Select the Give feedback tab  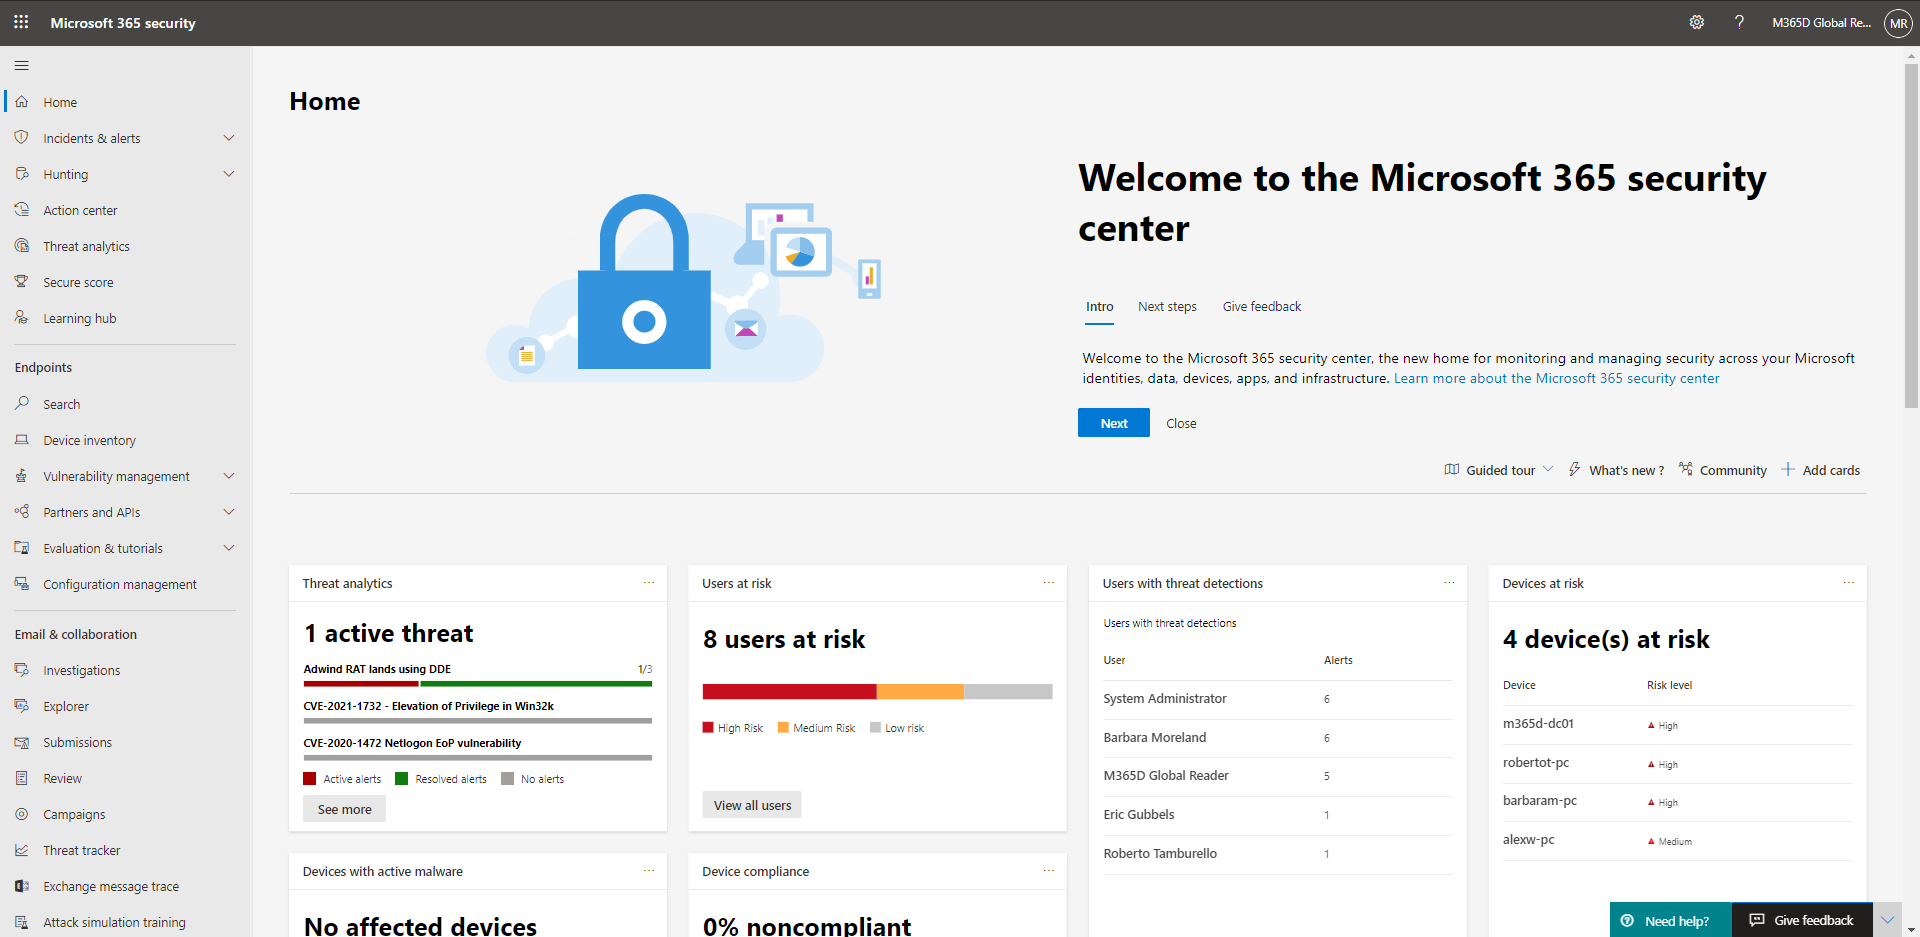(1261, 306)
